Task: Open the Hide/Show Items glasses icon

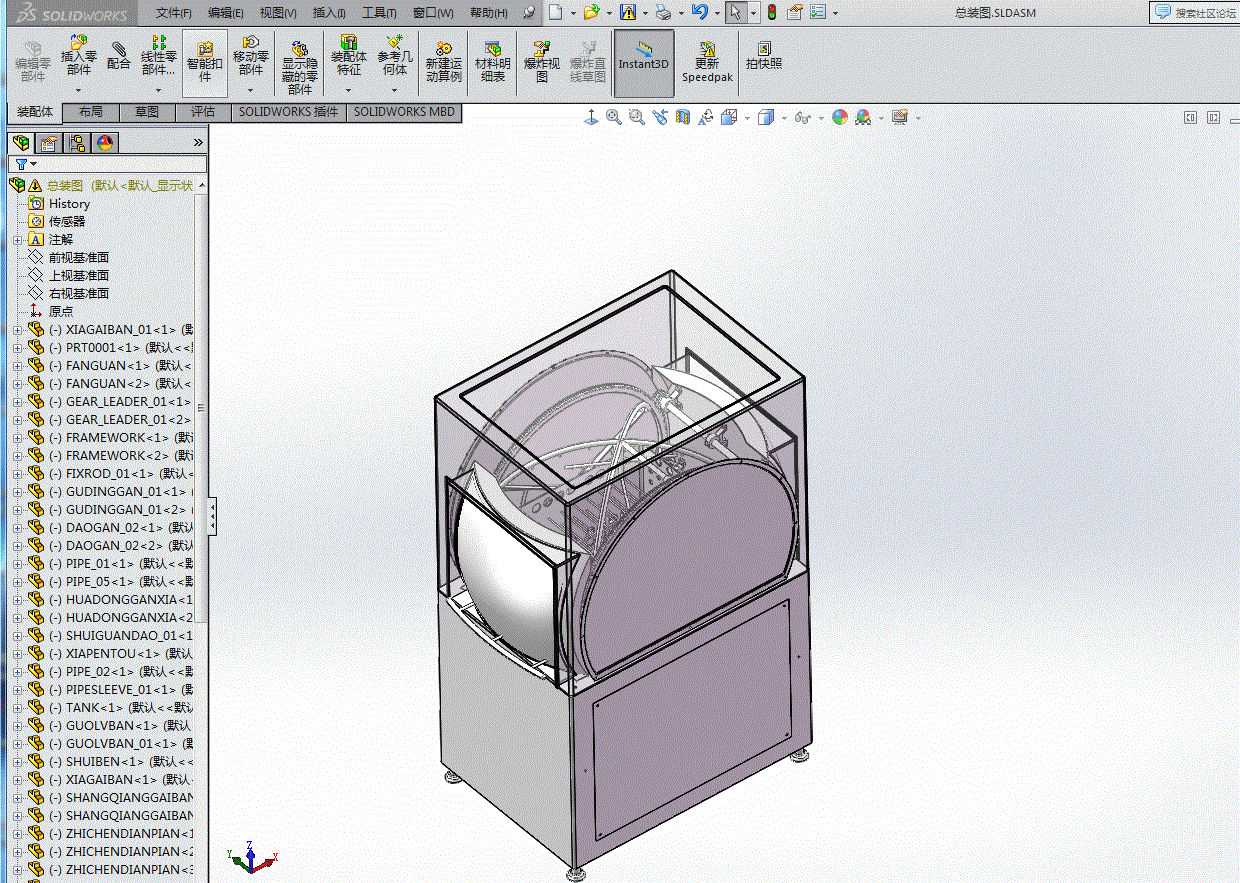Action: (801, 117)
